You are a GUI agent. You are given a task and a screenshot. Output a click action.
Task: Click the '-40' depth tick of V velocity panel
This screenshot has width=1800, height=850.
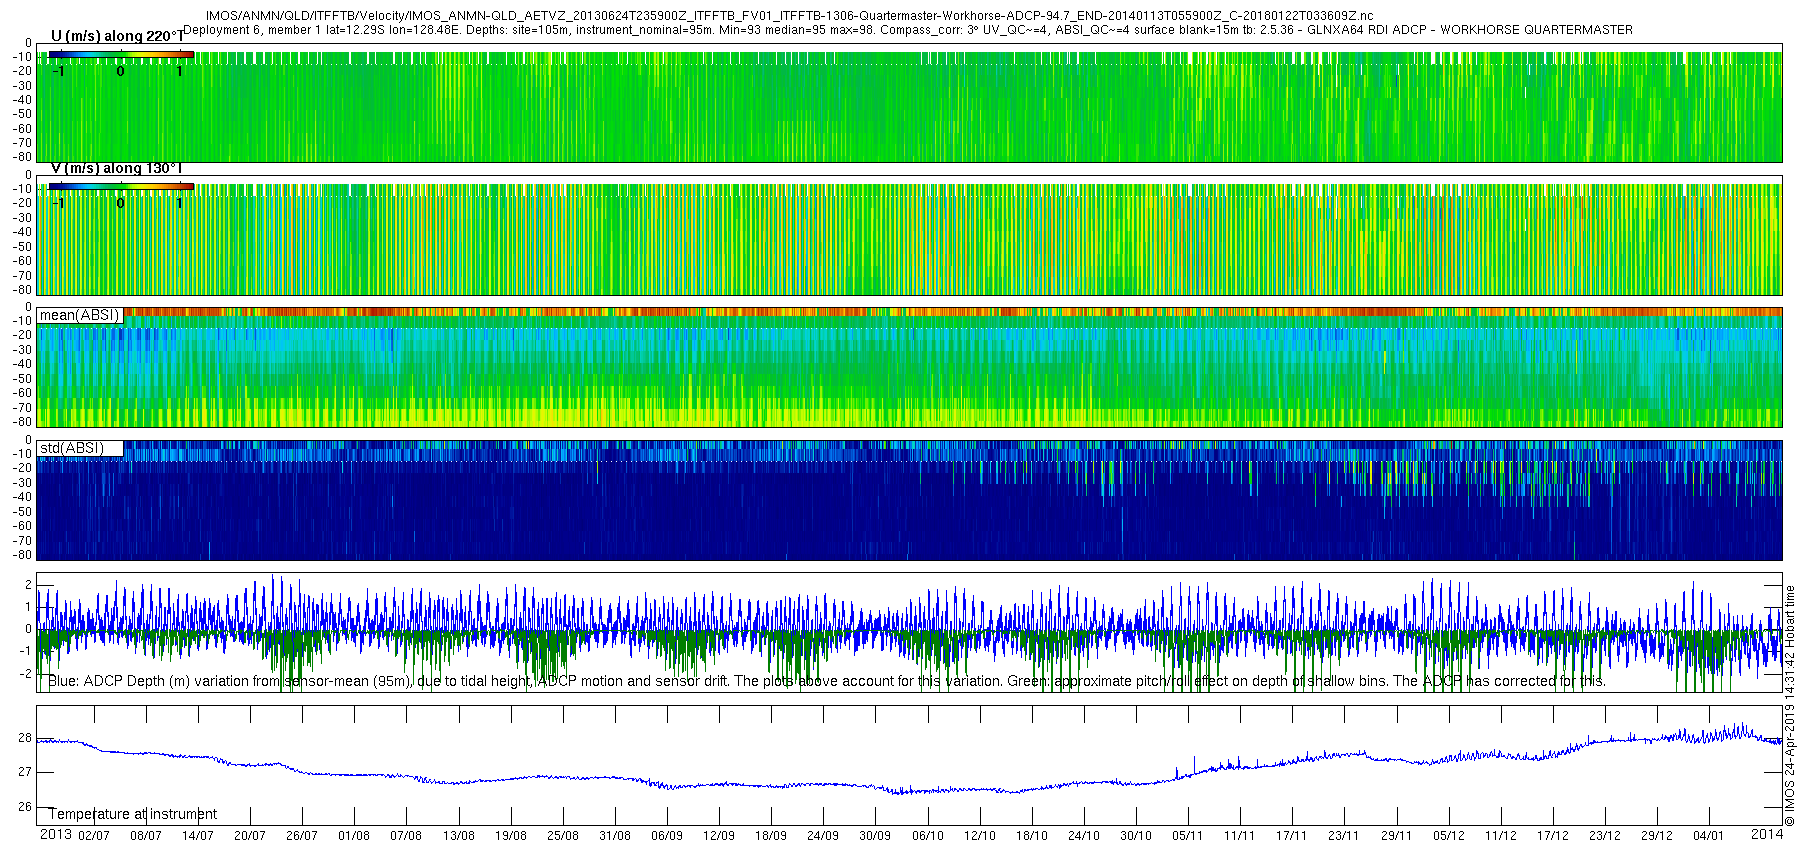pyautogui.click(x=22, y=232)
